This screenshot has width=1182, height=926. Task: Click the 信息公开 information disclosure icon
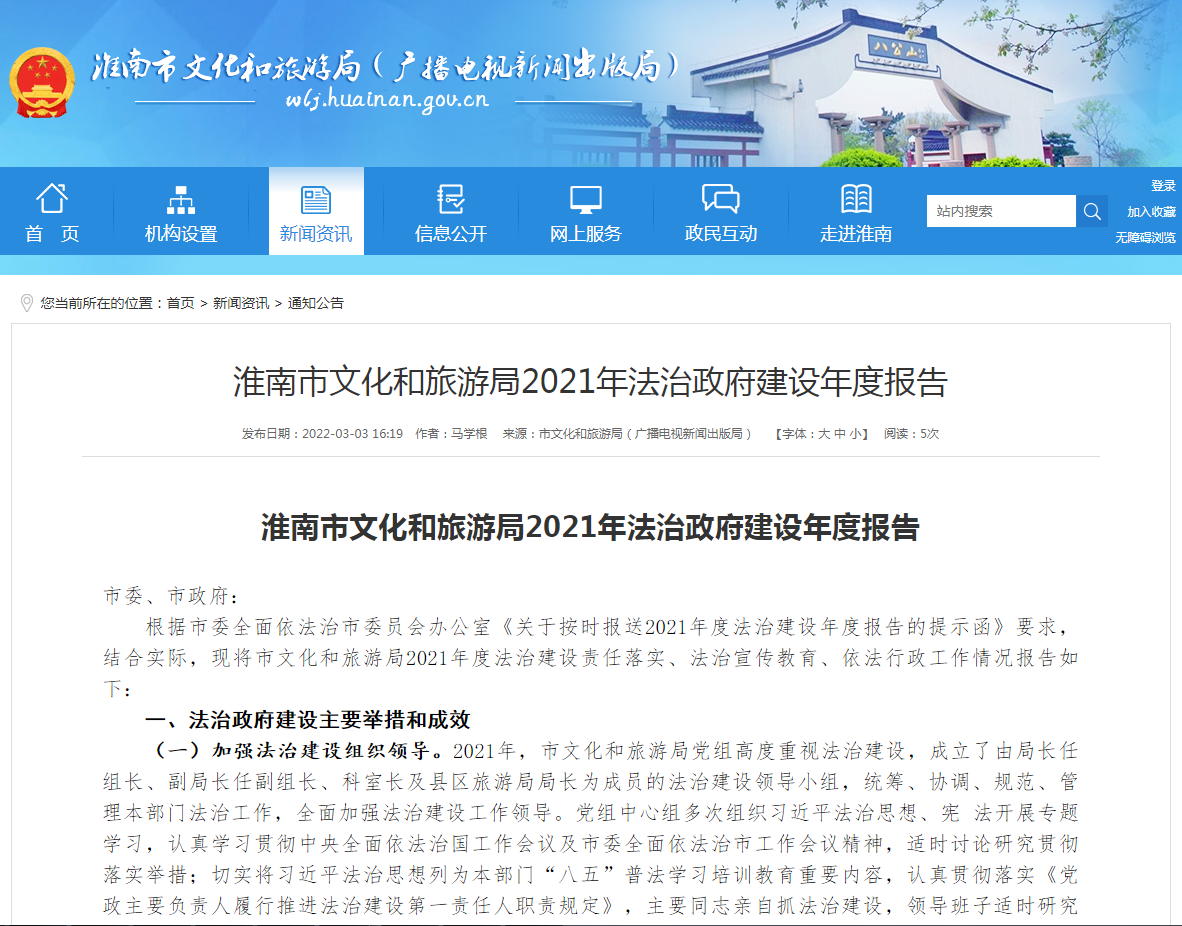449,197
